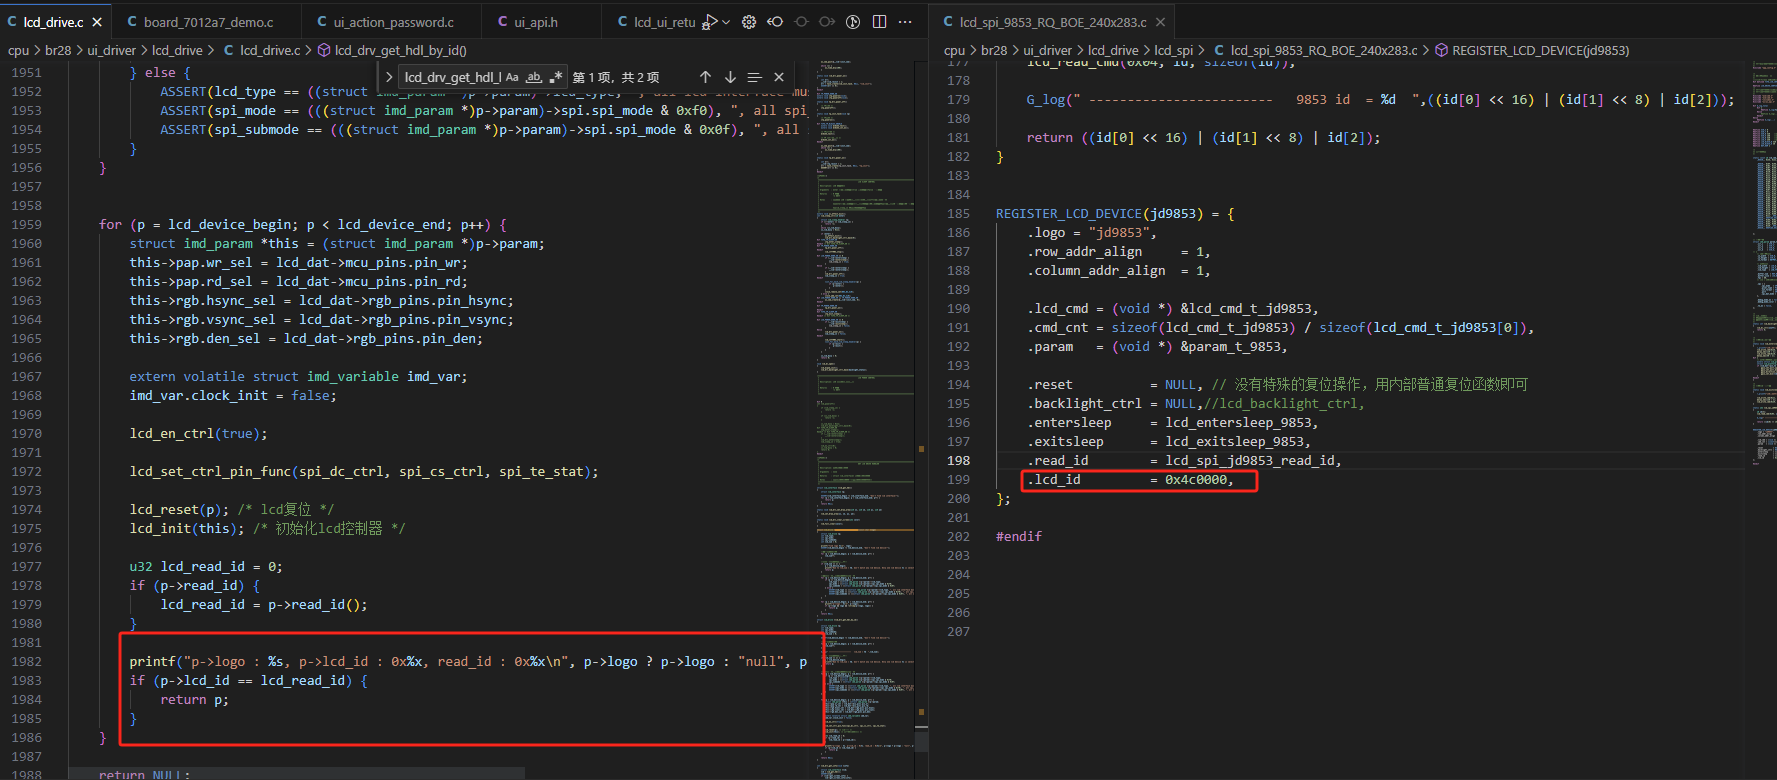
Task: Split the editor to the right
Action: pos(879,21)
